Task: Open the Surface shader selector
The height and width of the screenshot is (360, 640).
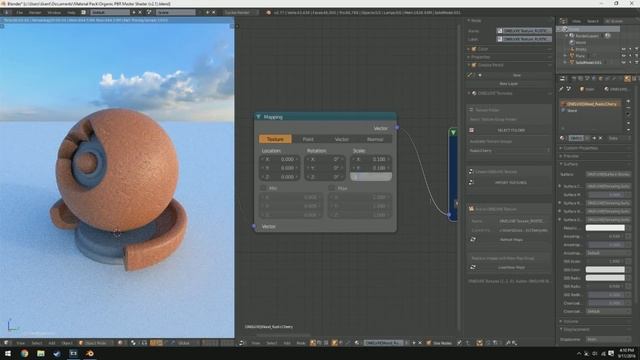Action: (x=608, y=174)
